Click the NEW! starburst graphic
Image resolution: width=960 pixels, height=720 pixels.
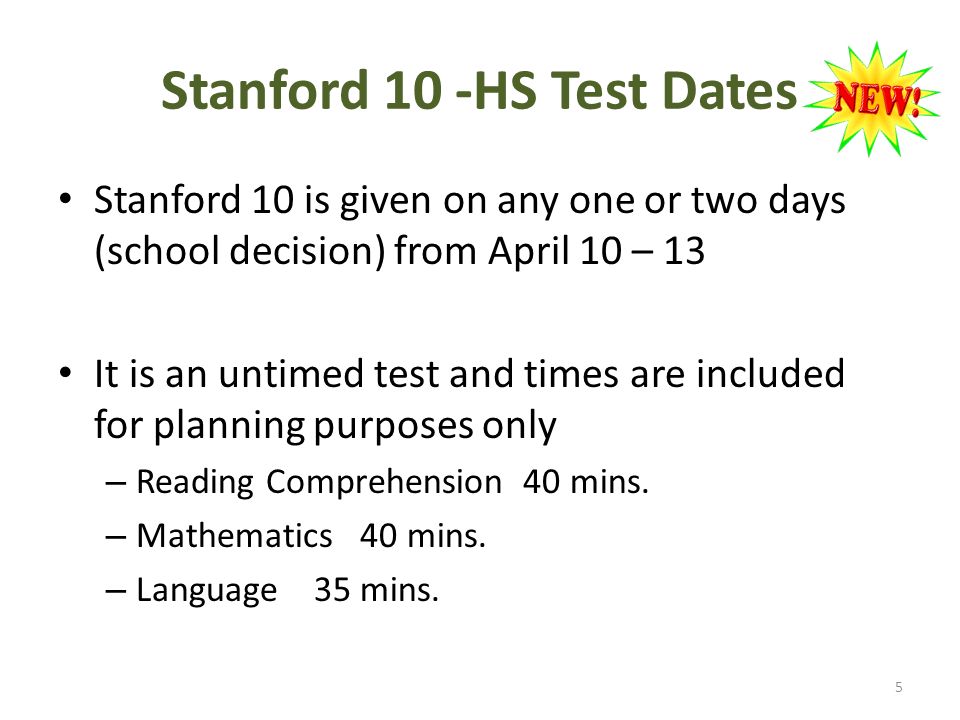click(872, 99)
